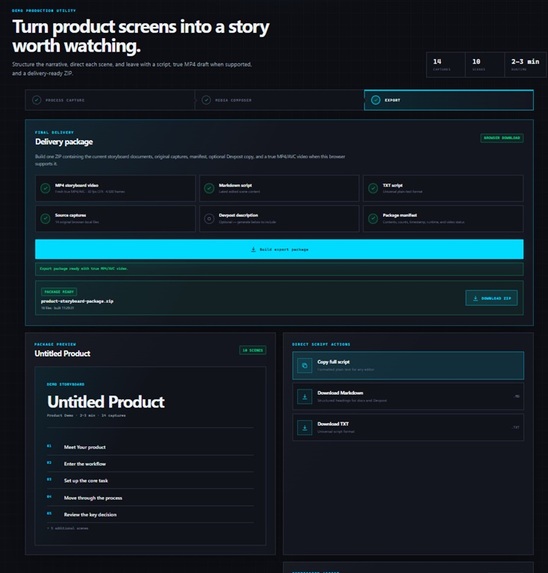Click the Direct Script Actions label
This screenshot has width=548, height=573.
click(x=321, y=344)
